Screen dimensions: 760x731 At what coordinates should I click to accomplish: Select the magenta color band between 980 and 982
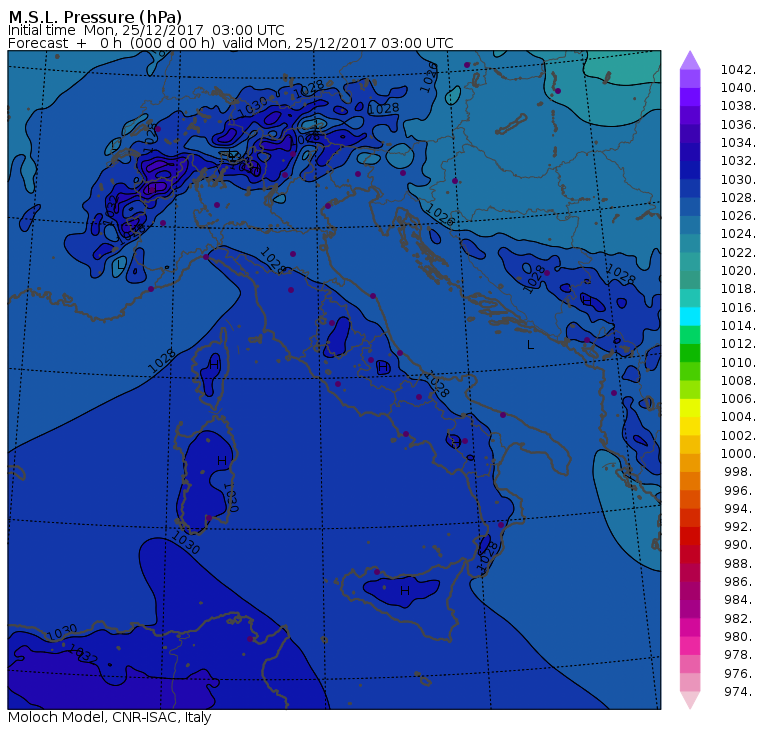pyautogui.click(x=690, y=627)
